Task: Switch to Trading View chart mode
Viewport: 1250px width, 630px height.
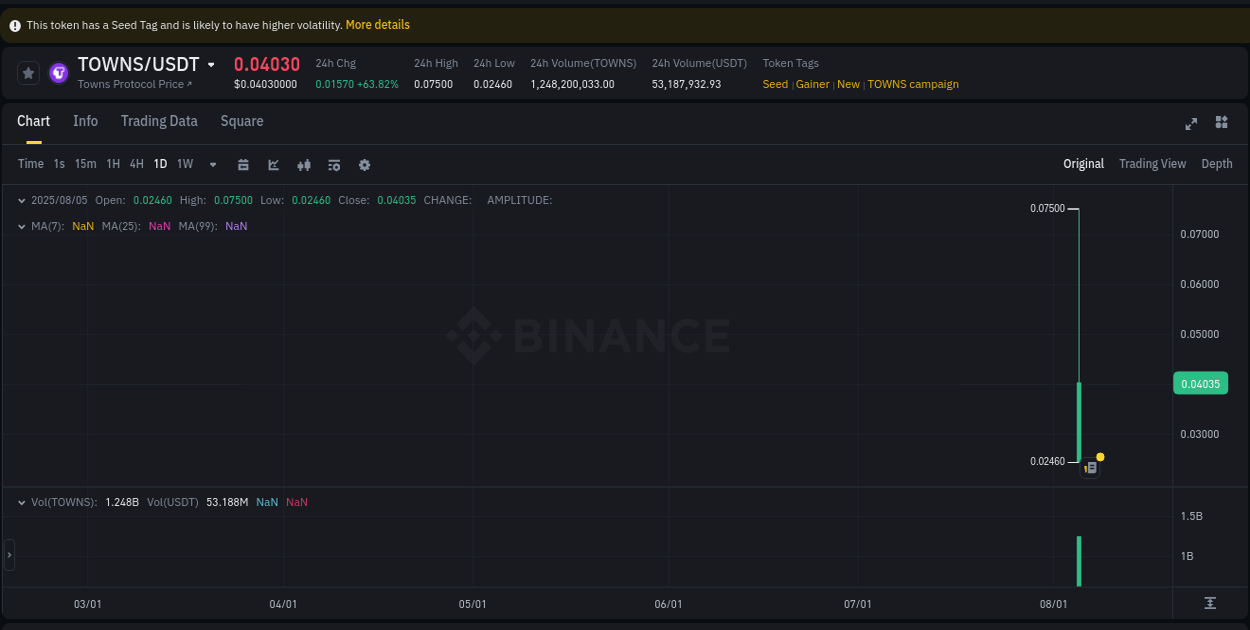Action: 1152,163
